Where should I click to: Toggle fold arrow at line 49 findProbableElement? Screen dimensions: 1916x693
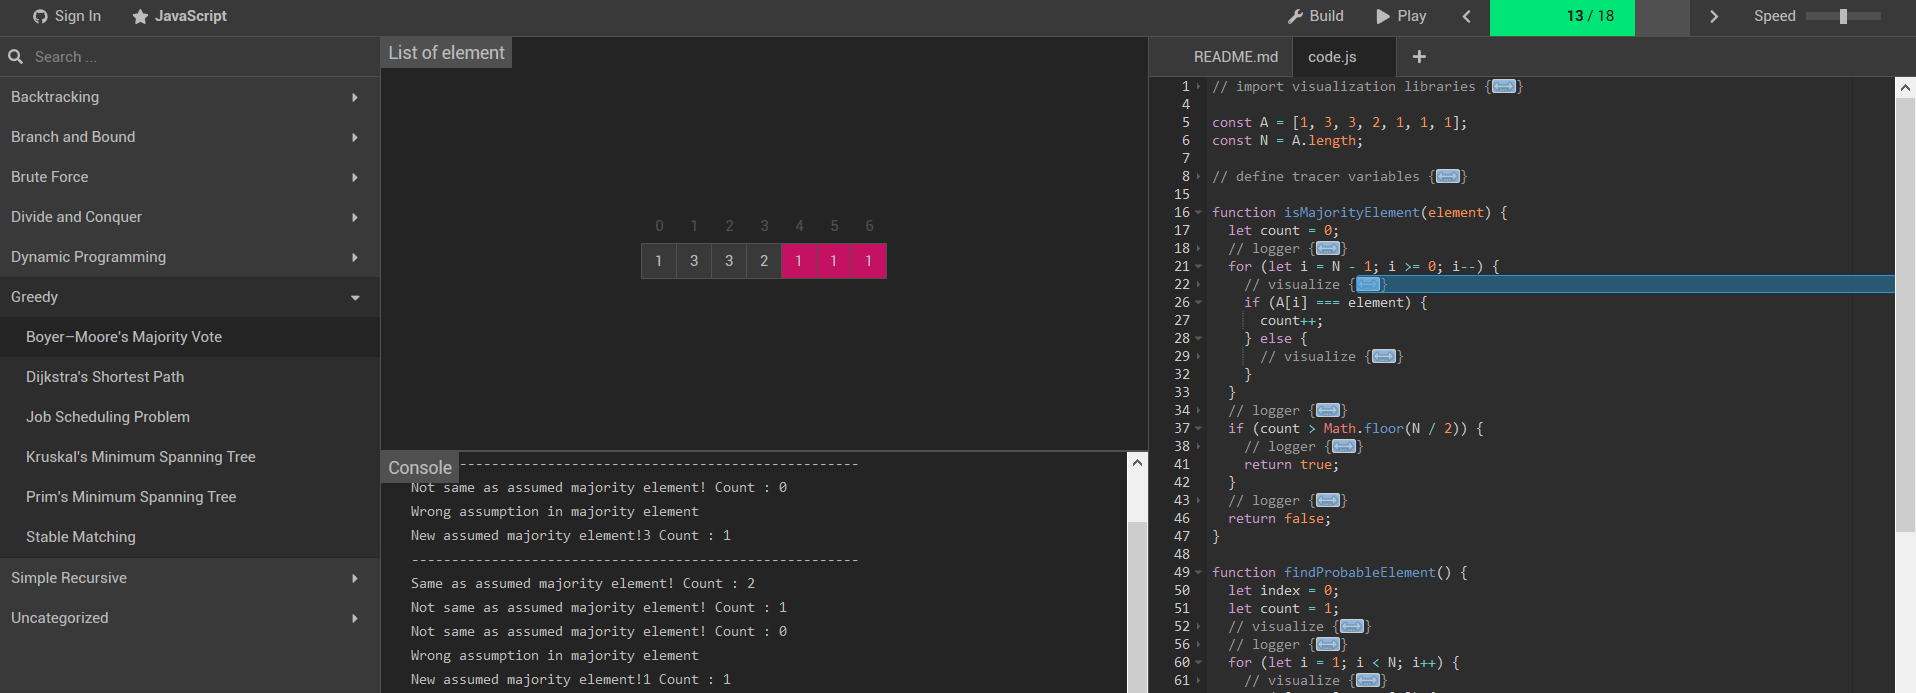(1198, 572)
